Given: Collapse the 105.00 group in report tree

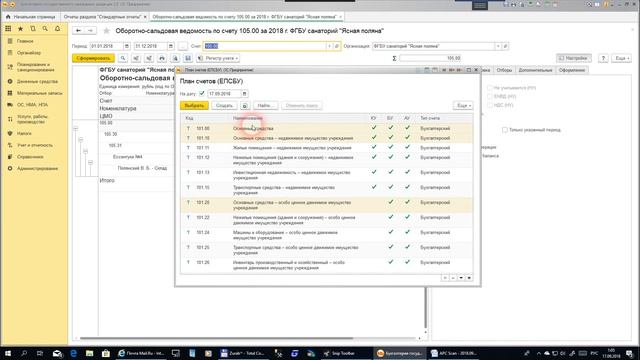Looking at the screenshot, I should click(76, 129).
